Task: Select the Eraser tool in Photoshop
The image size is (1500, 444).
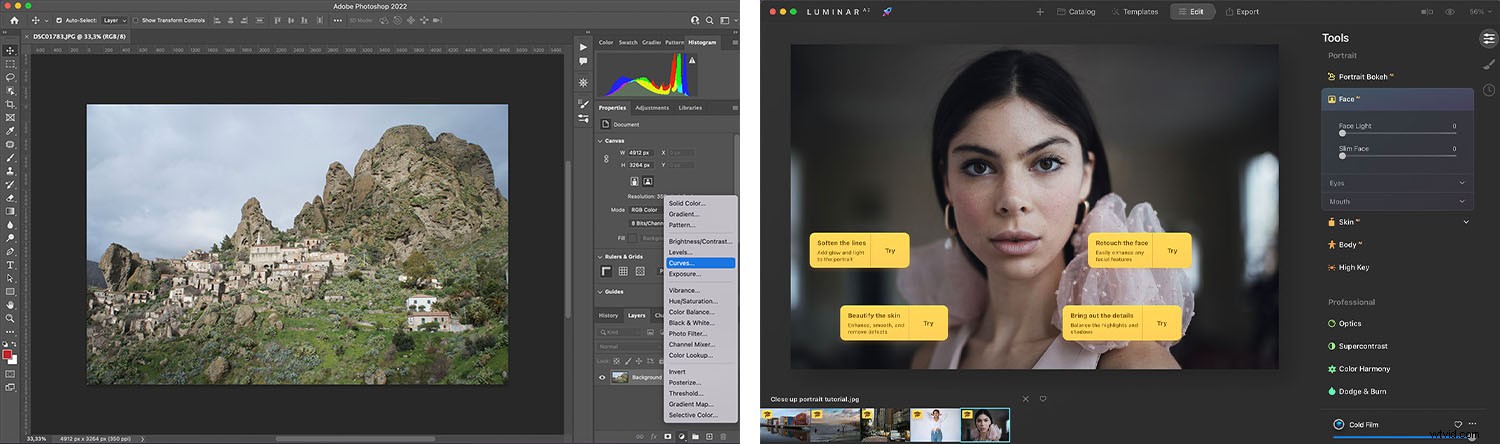Action: click(x=10, y=199)
